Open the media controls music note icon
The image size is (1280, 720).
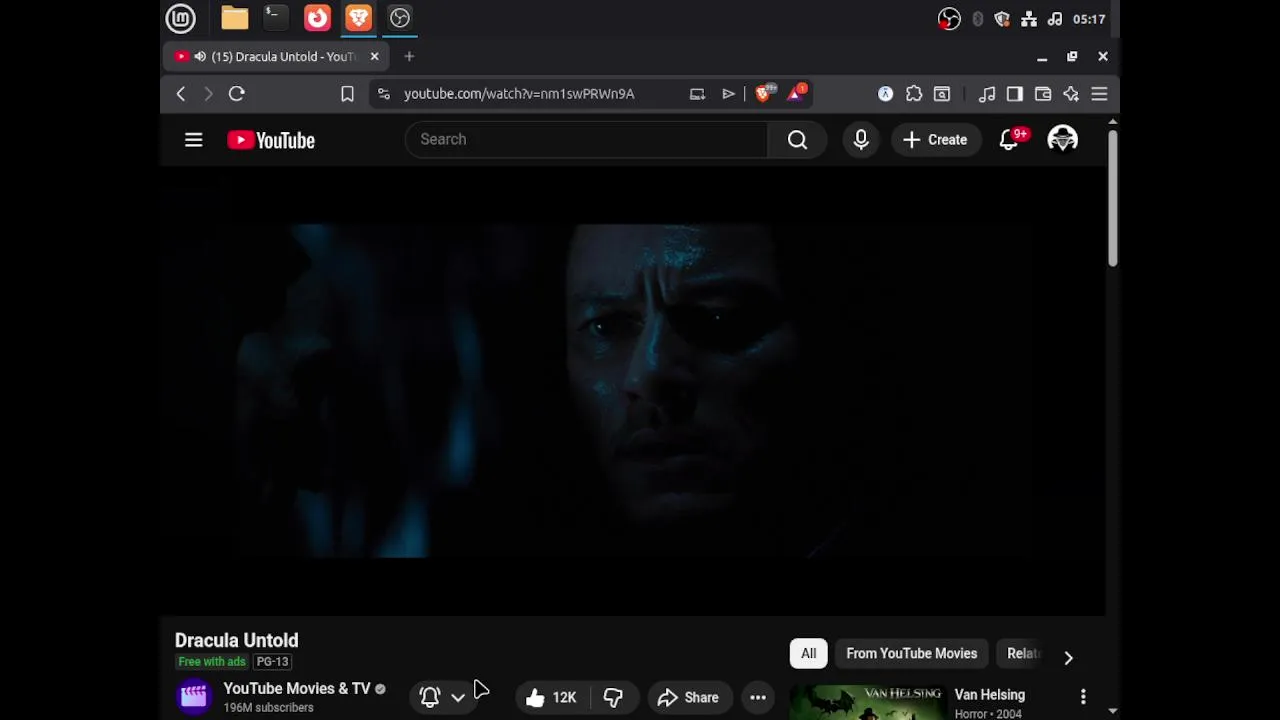(987, 94)
